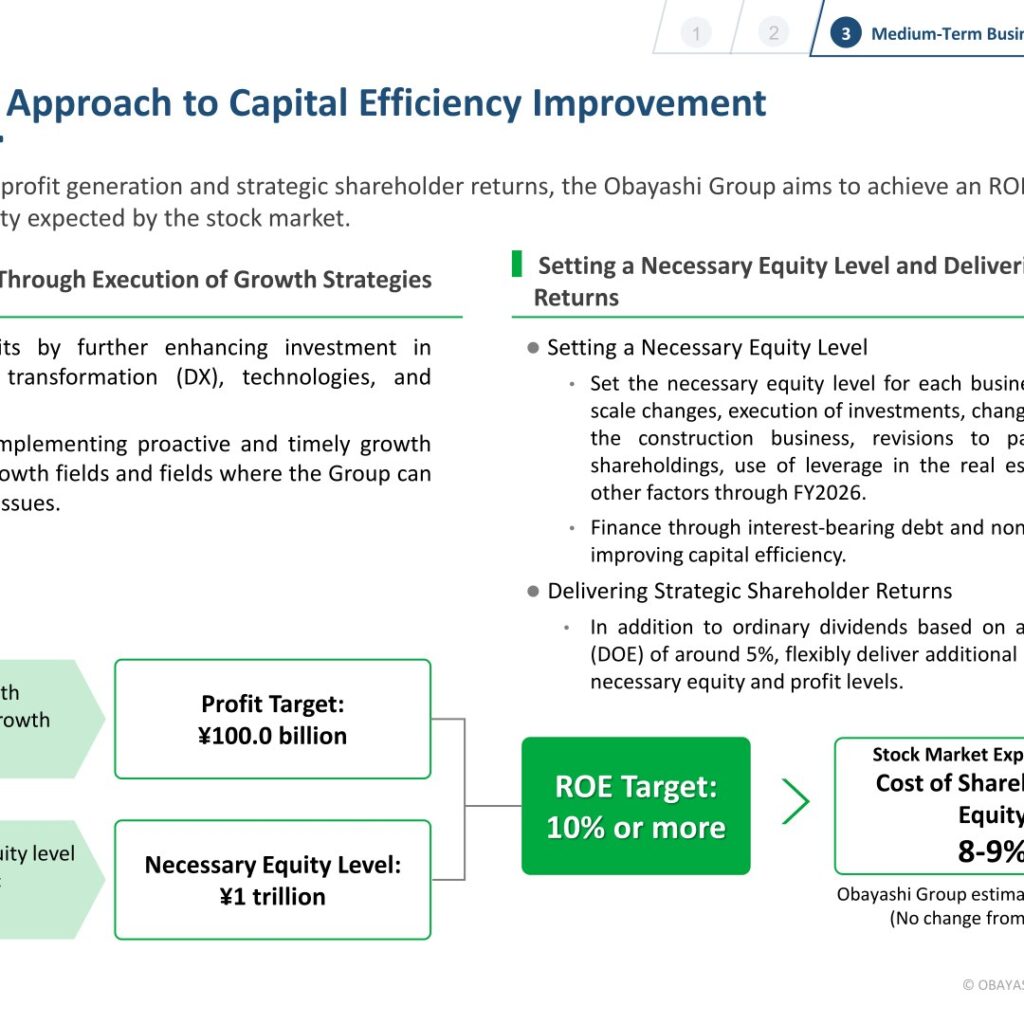Click the 'Profit Target: ¥100.0 billion' box
The height and width of the screenshot is (1024, 1024).
click(272, 719)
